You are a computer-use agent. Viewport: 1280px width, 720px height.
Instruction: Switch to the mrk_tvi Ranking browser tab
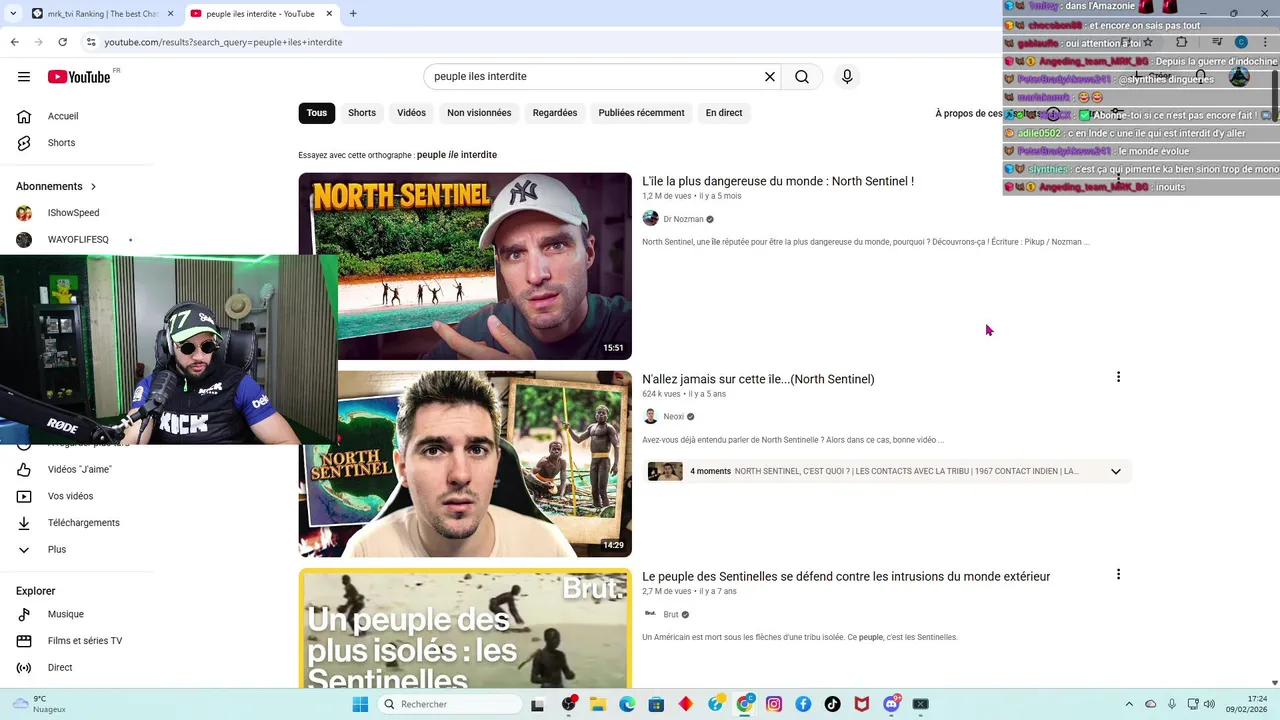coord(102,14)
